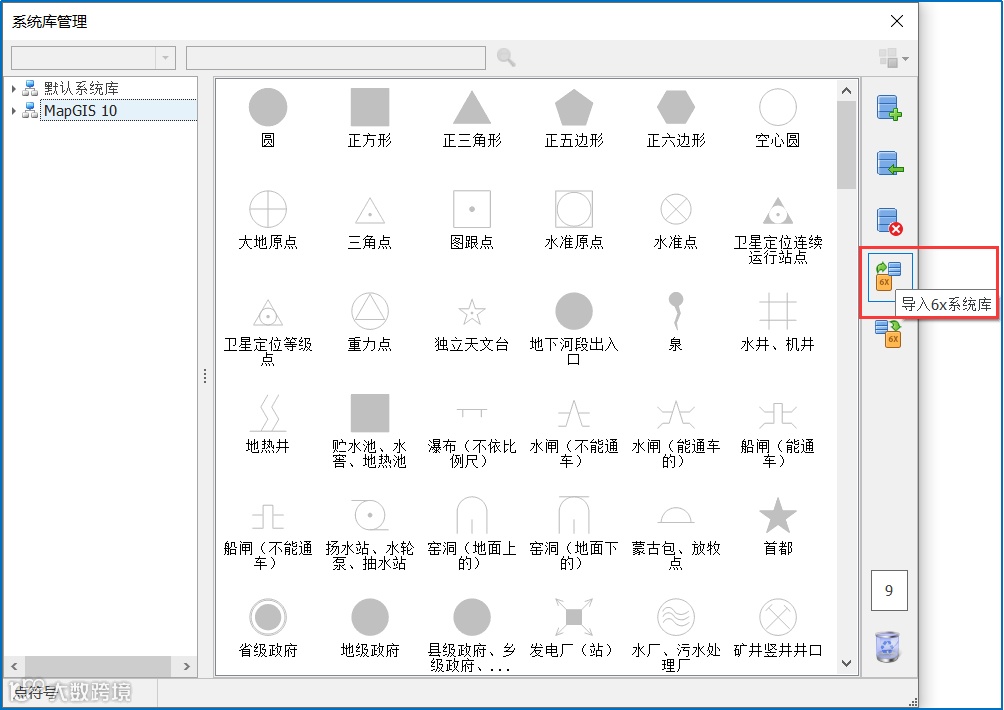
Task: Select the 正三角形 triangle symbol
Action: (472, 118)
